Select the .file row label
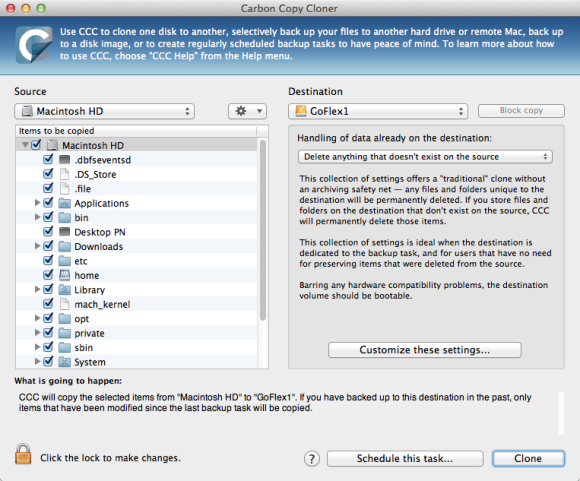 coord(82,189)
